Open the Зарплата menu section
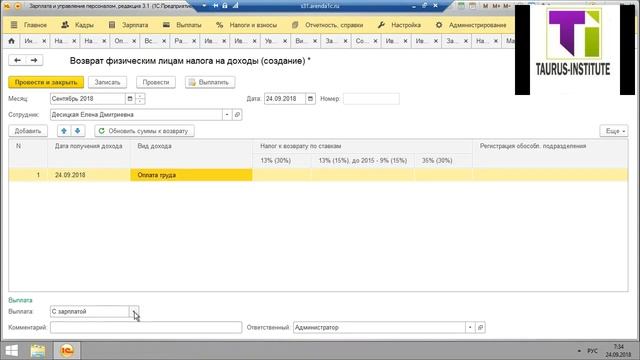The width and height of the screenshot is (640, 360). pyautogui.click(x=129, y=25)
